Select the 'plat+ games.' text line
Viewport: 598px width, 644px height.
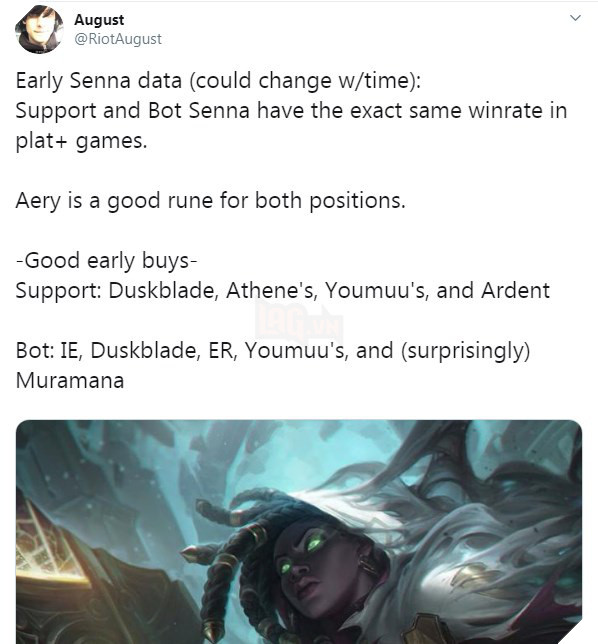[81, 141]
